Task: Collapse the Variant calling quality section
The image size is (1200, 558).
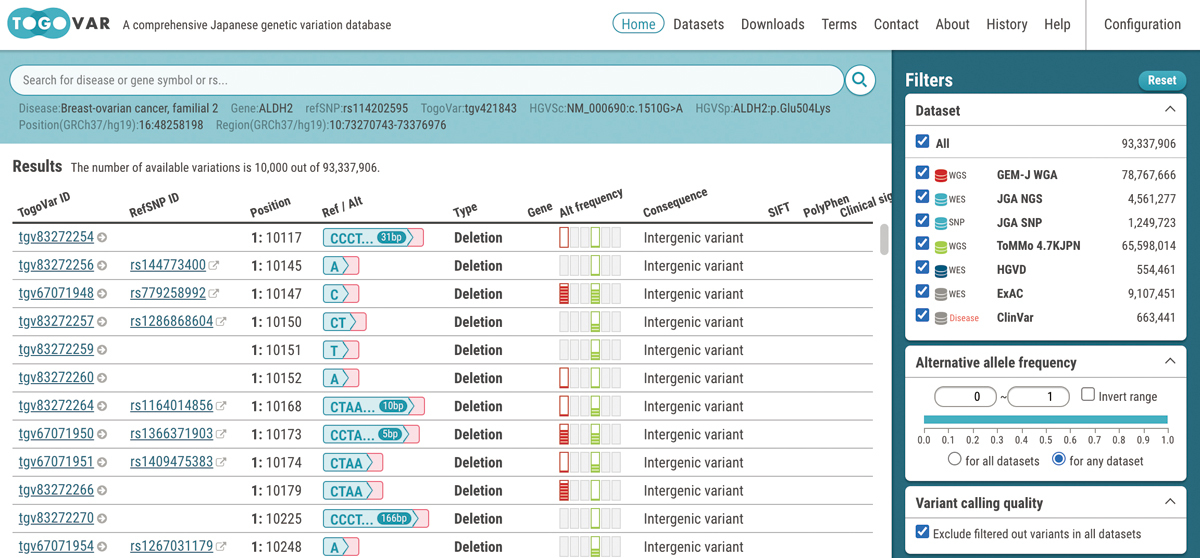Action: [1170, 503]
